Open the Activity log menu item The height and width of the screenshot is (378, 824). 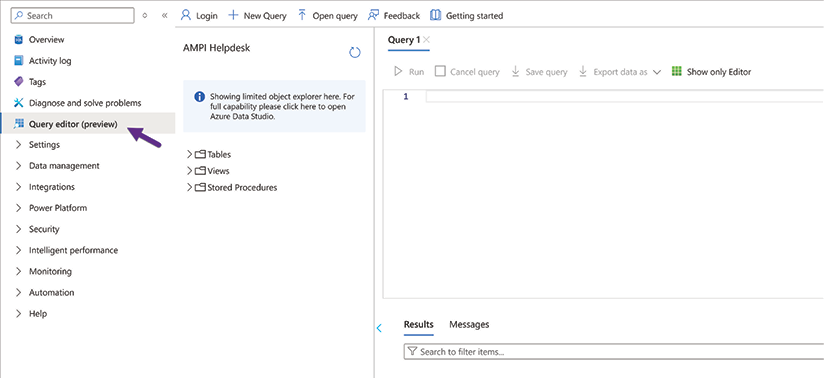(x=50, y=61)
